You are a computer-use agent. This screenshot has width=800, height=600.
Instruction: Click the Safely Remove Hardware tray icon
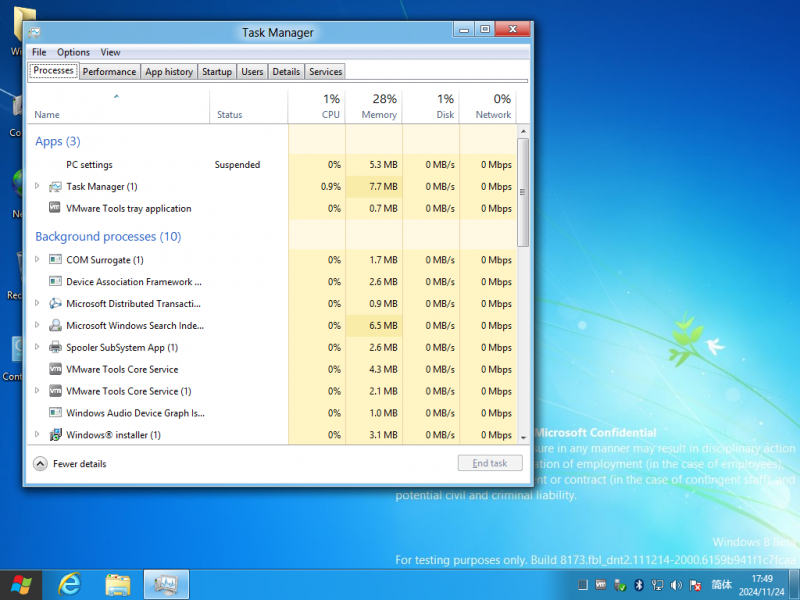click(620, 585)
